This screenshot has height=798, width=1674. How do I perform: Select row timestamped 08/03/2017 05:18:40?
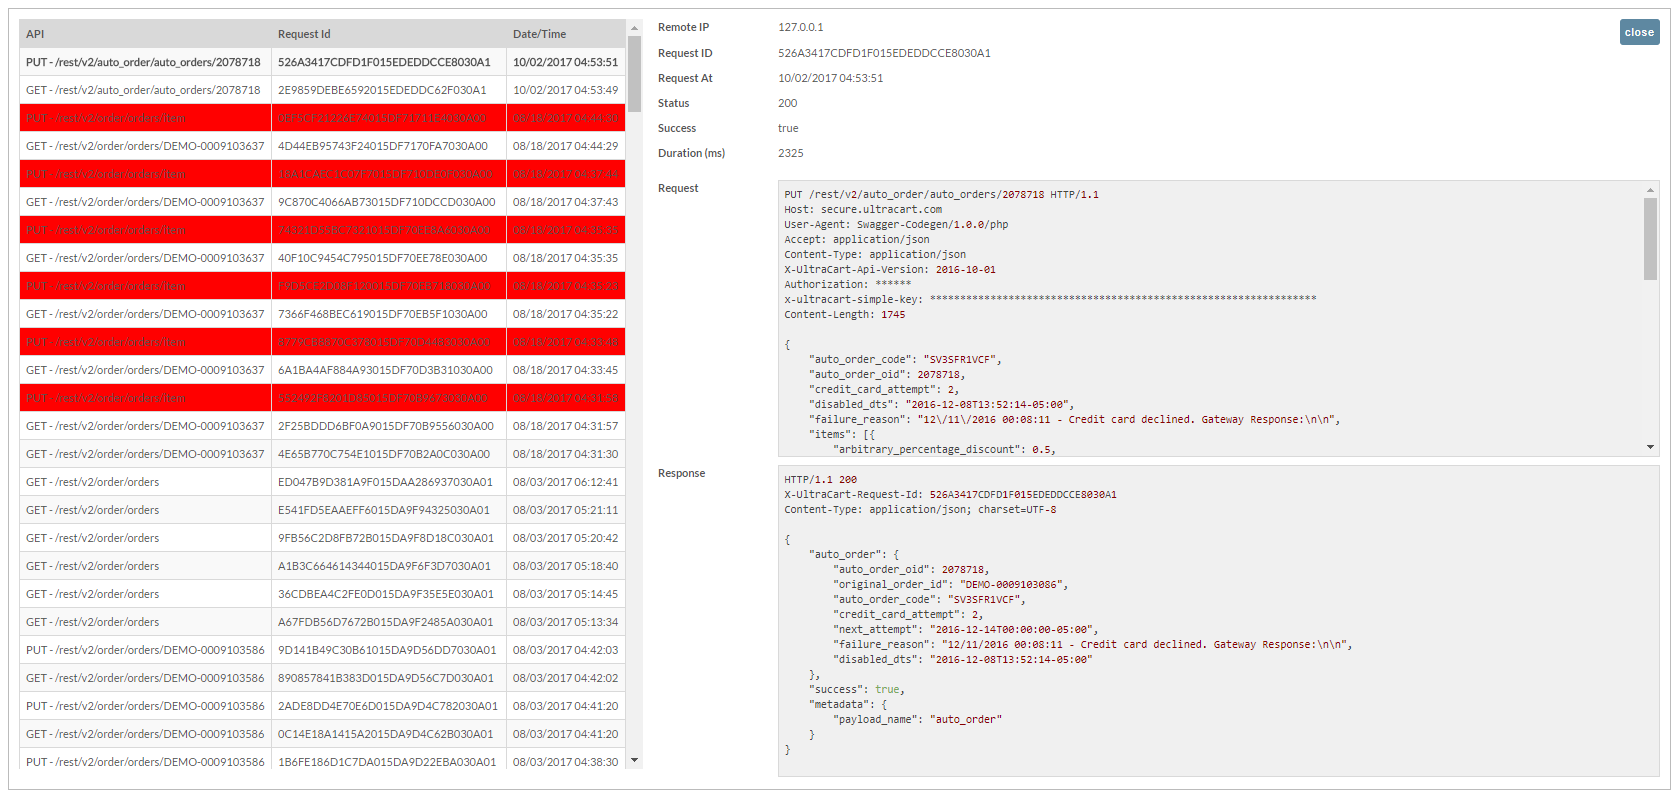pyautogui.click(x=323, y=566)
